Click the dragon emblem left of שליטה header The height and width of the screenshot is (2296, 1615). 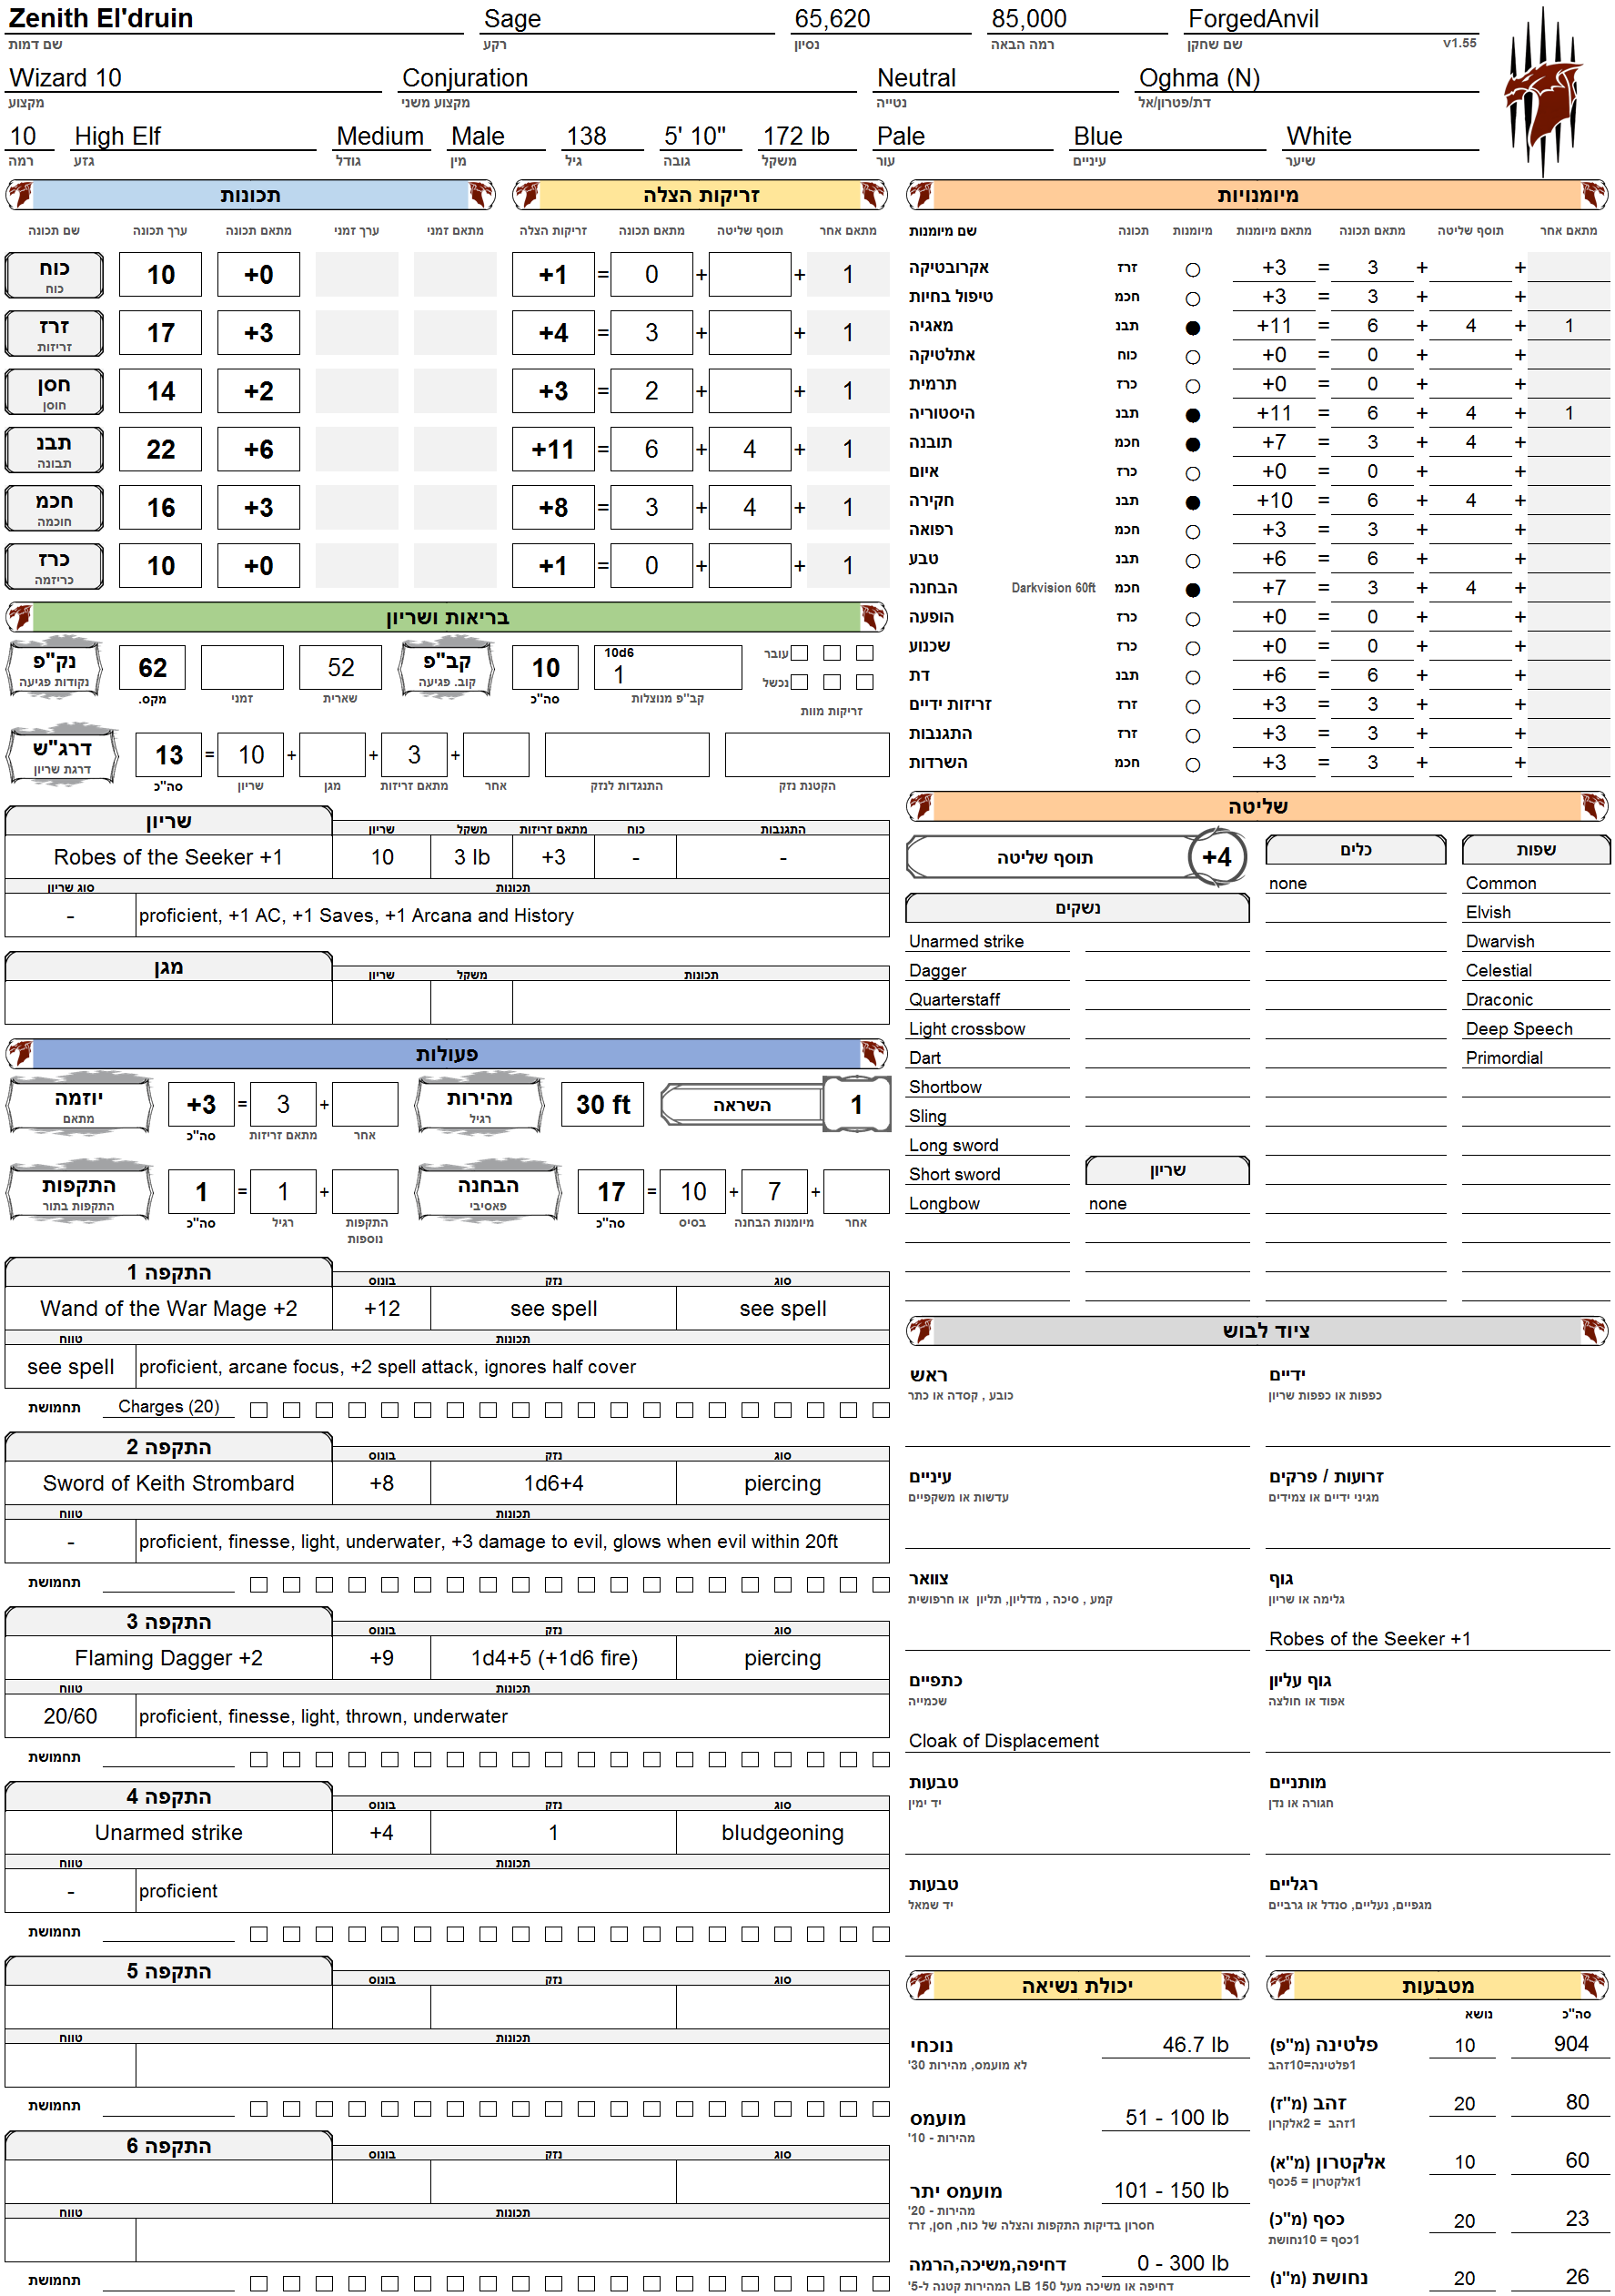[x=921, y=806]
